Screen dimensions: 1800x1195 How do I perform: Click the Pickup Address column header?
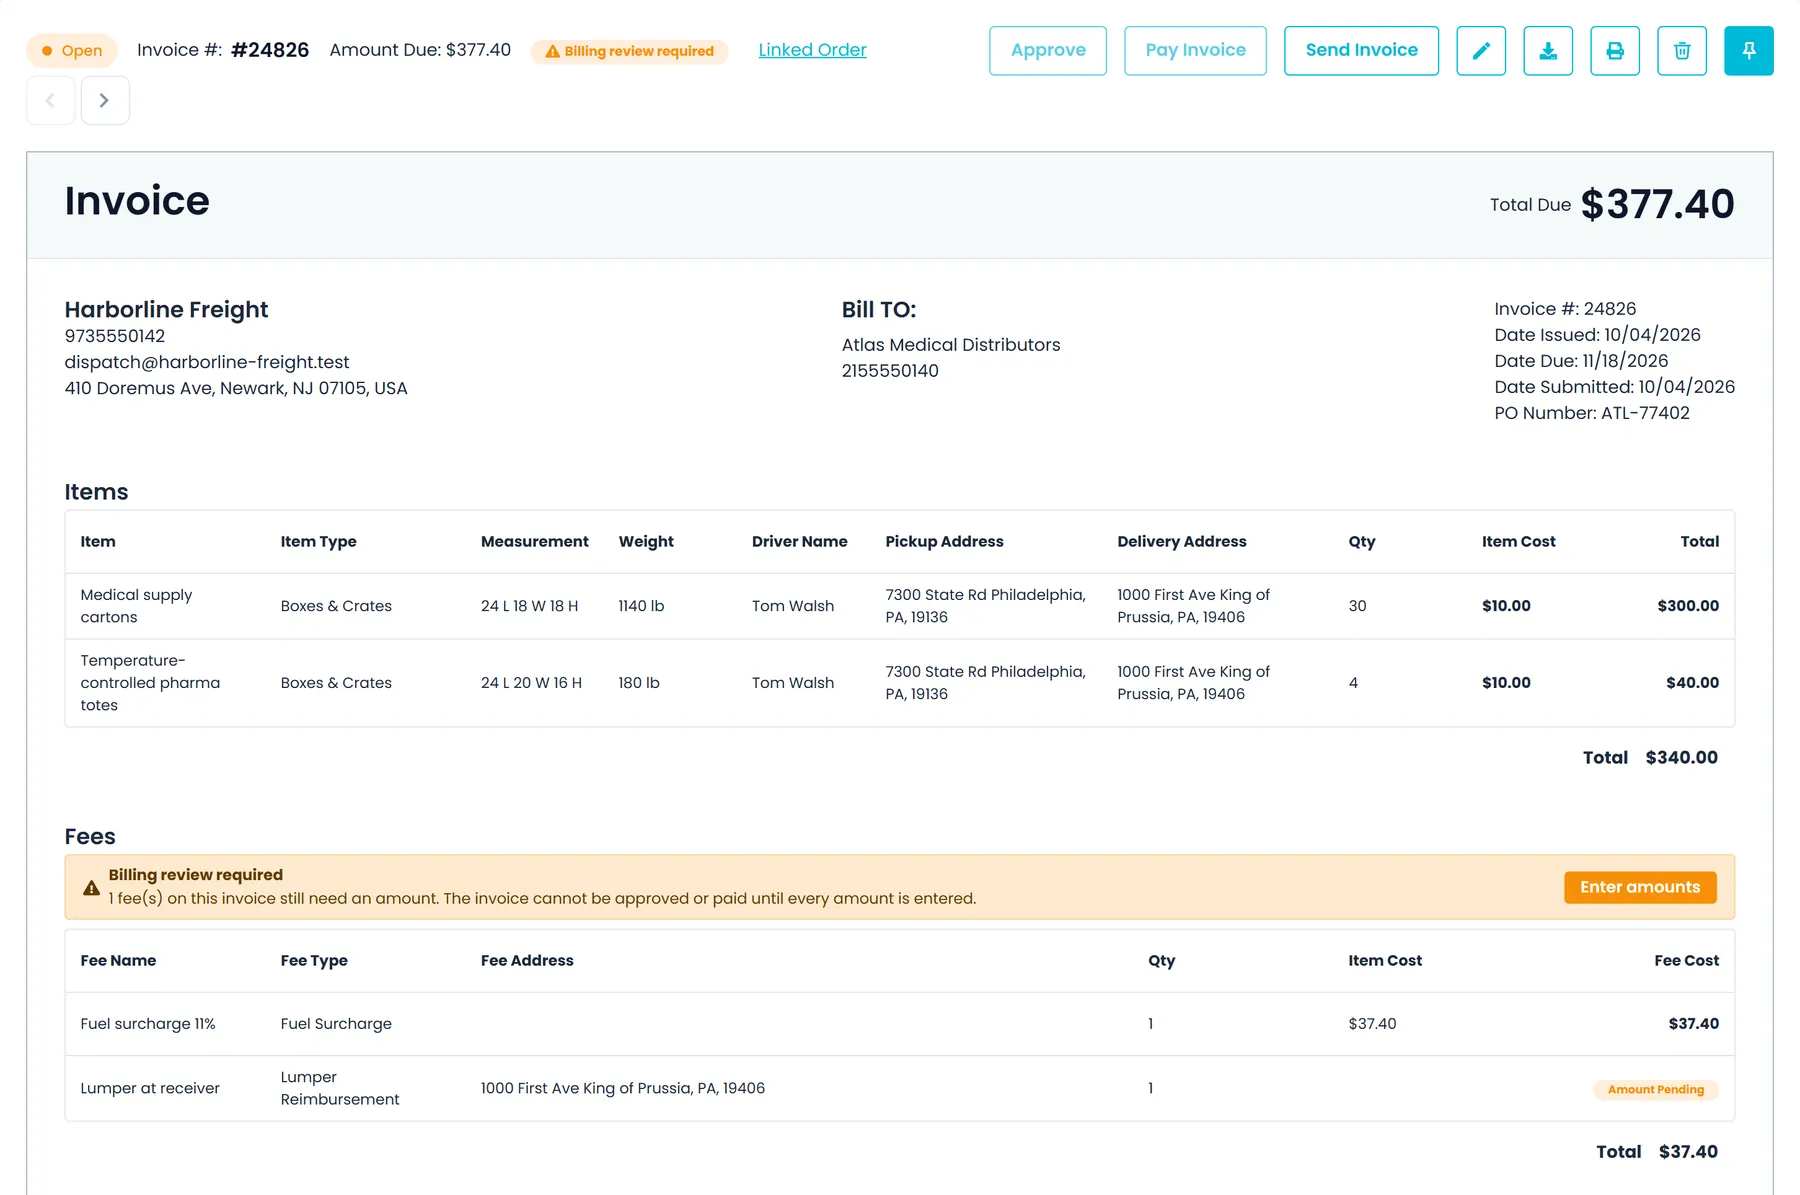[x=944, y=542]
